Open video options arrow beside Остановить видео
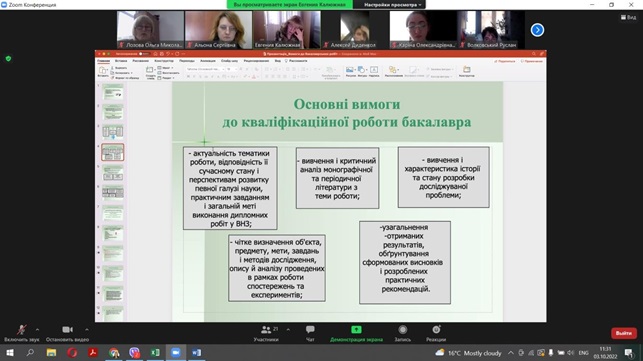Screen dimensions: 643x361 (x=87, y=329)
